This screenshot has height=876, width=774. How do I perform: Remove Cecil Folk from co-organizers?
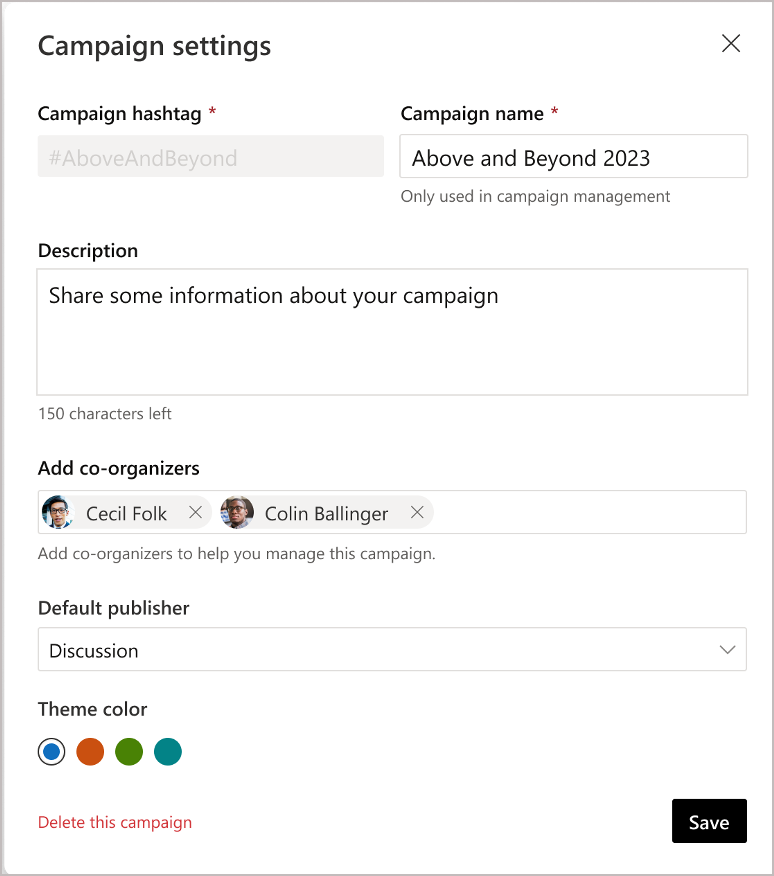[196, 512]
